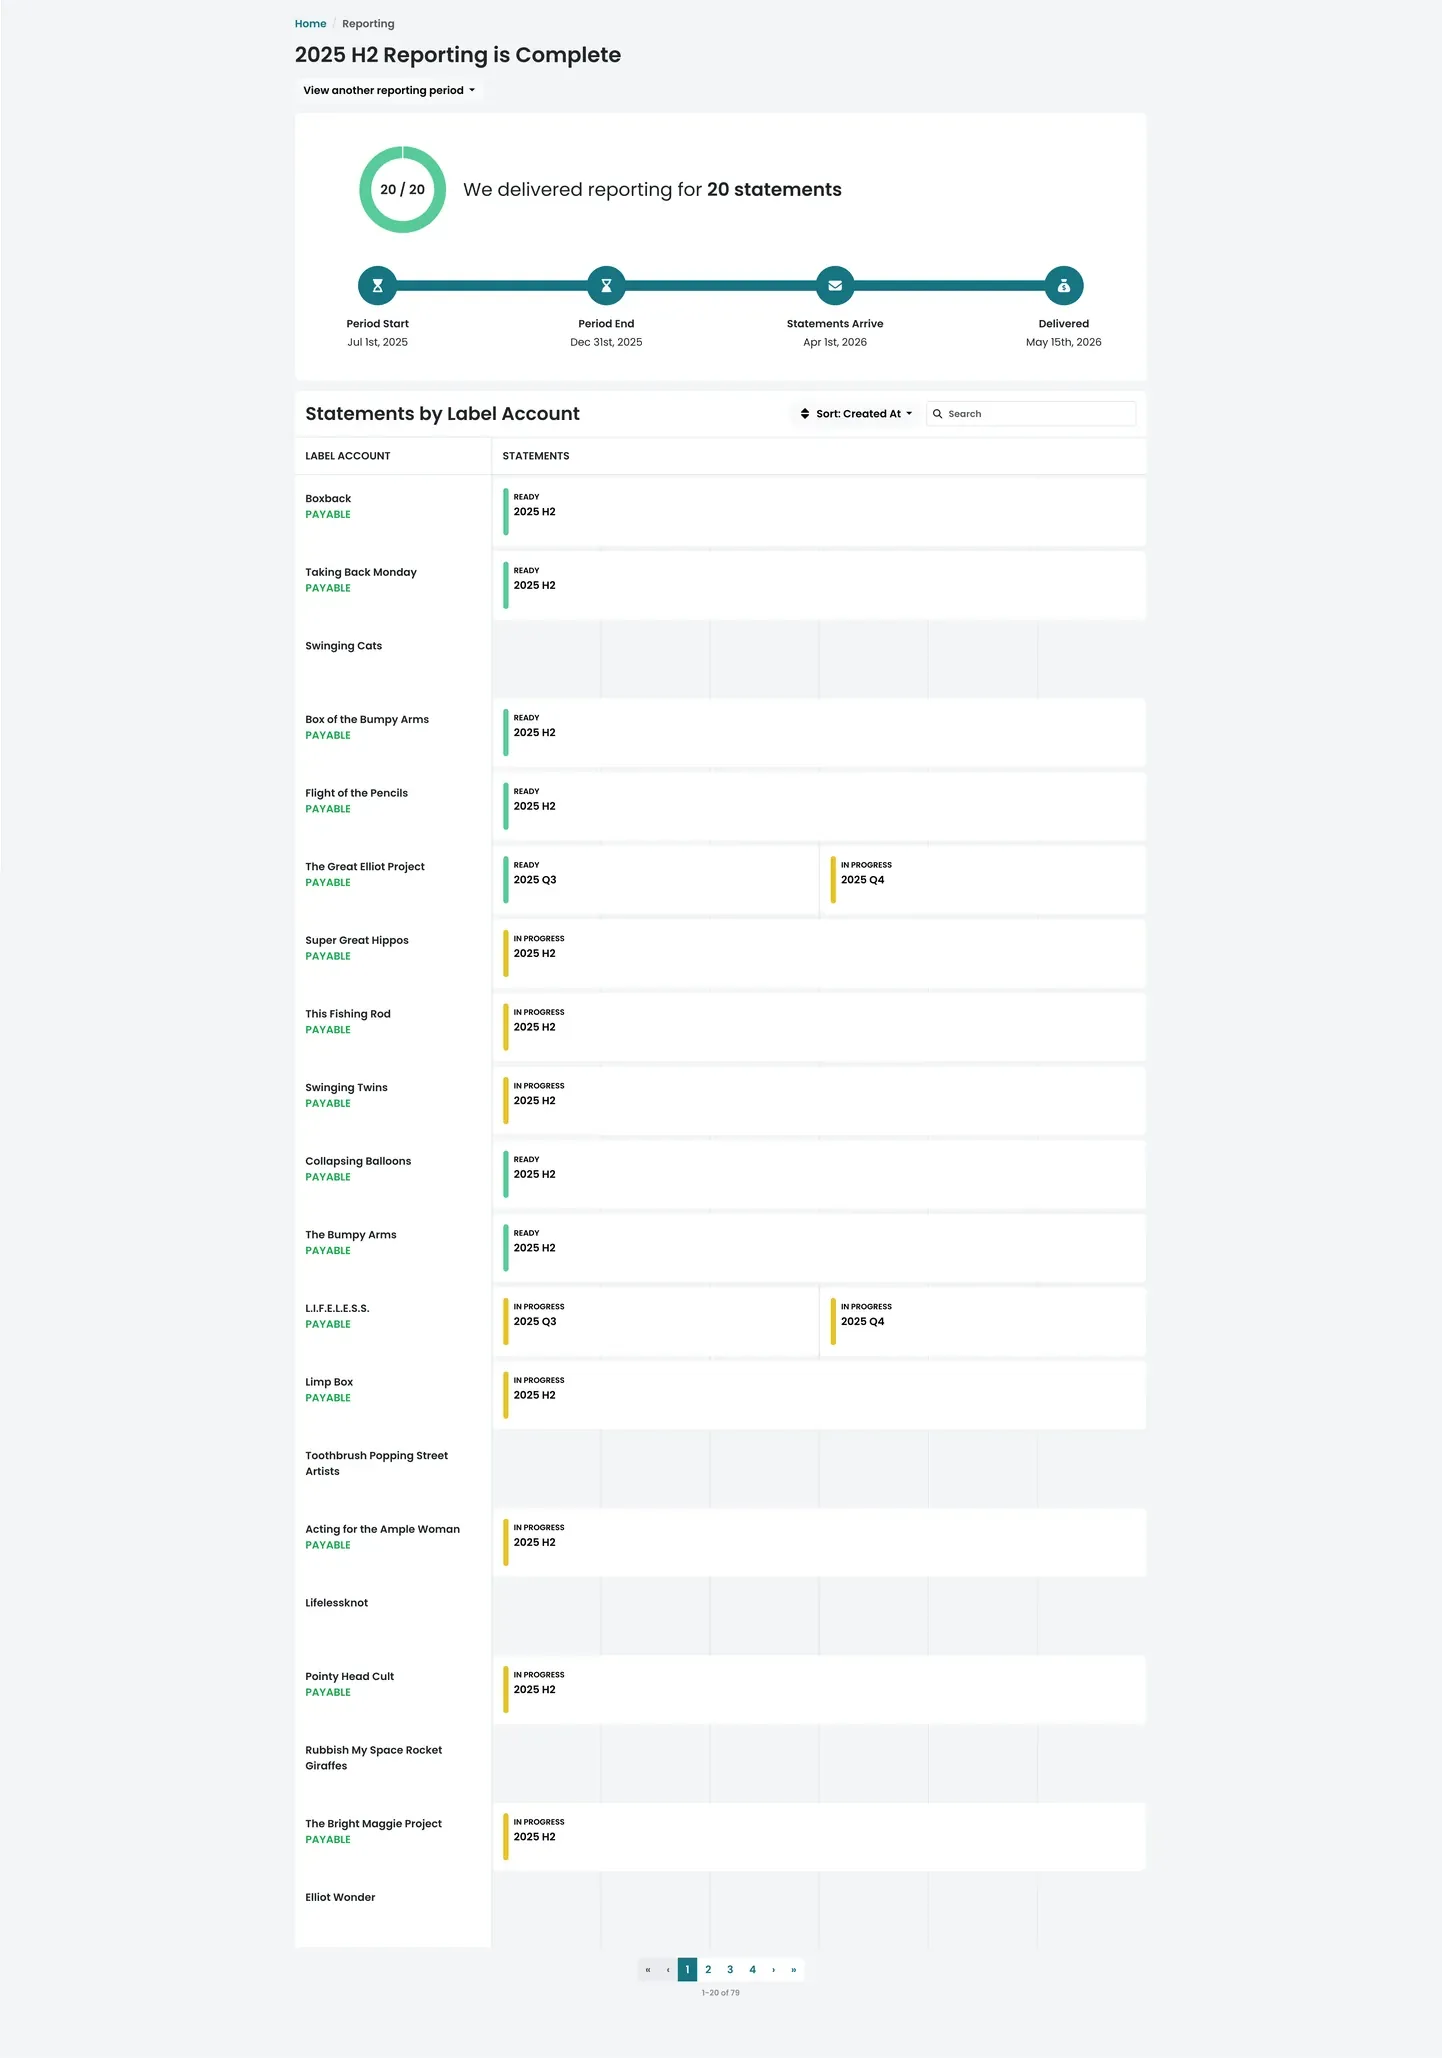Open Super Great Hippos 2025 H2 statement
Screen dimensions: 1442x2058
pyautogui.click(x=820, y=954)
